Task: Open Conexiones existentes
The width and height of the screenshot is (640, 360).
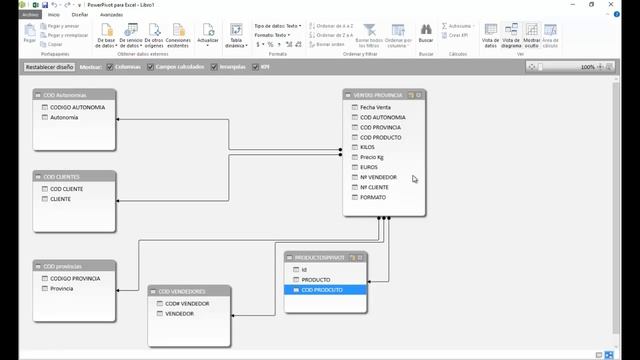Action: pyautogui.click(x=178, y=36)
